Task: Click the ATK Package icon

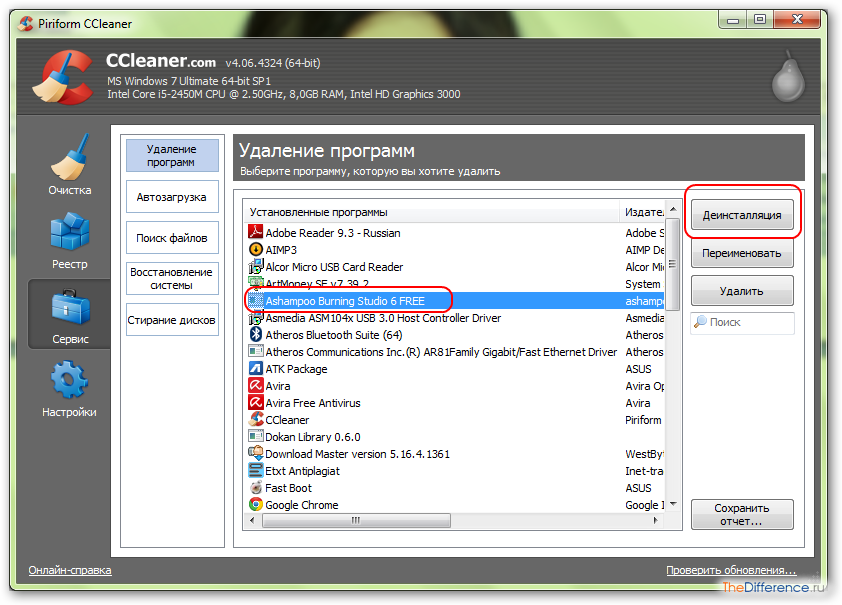Action: click(255, 369)
